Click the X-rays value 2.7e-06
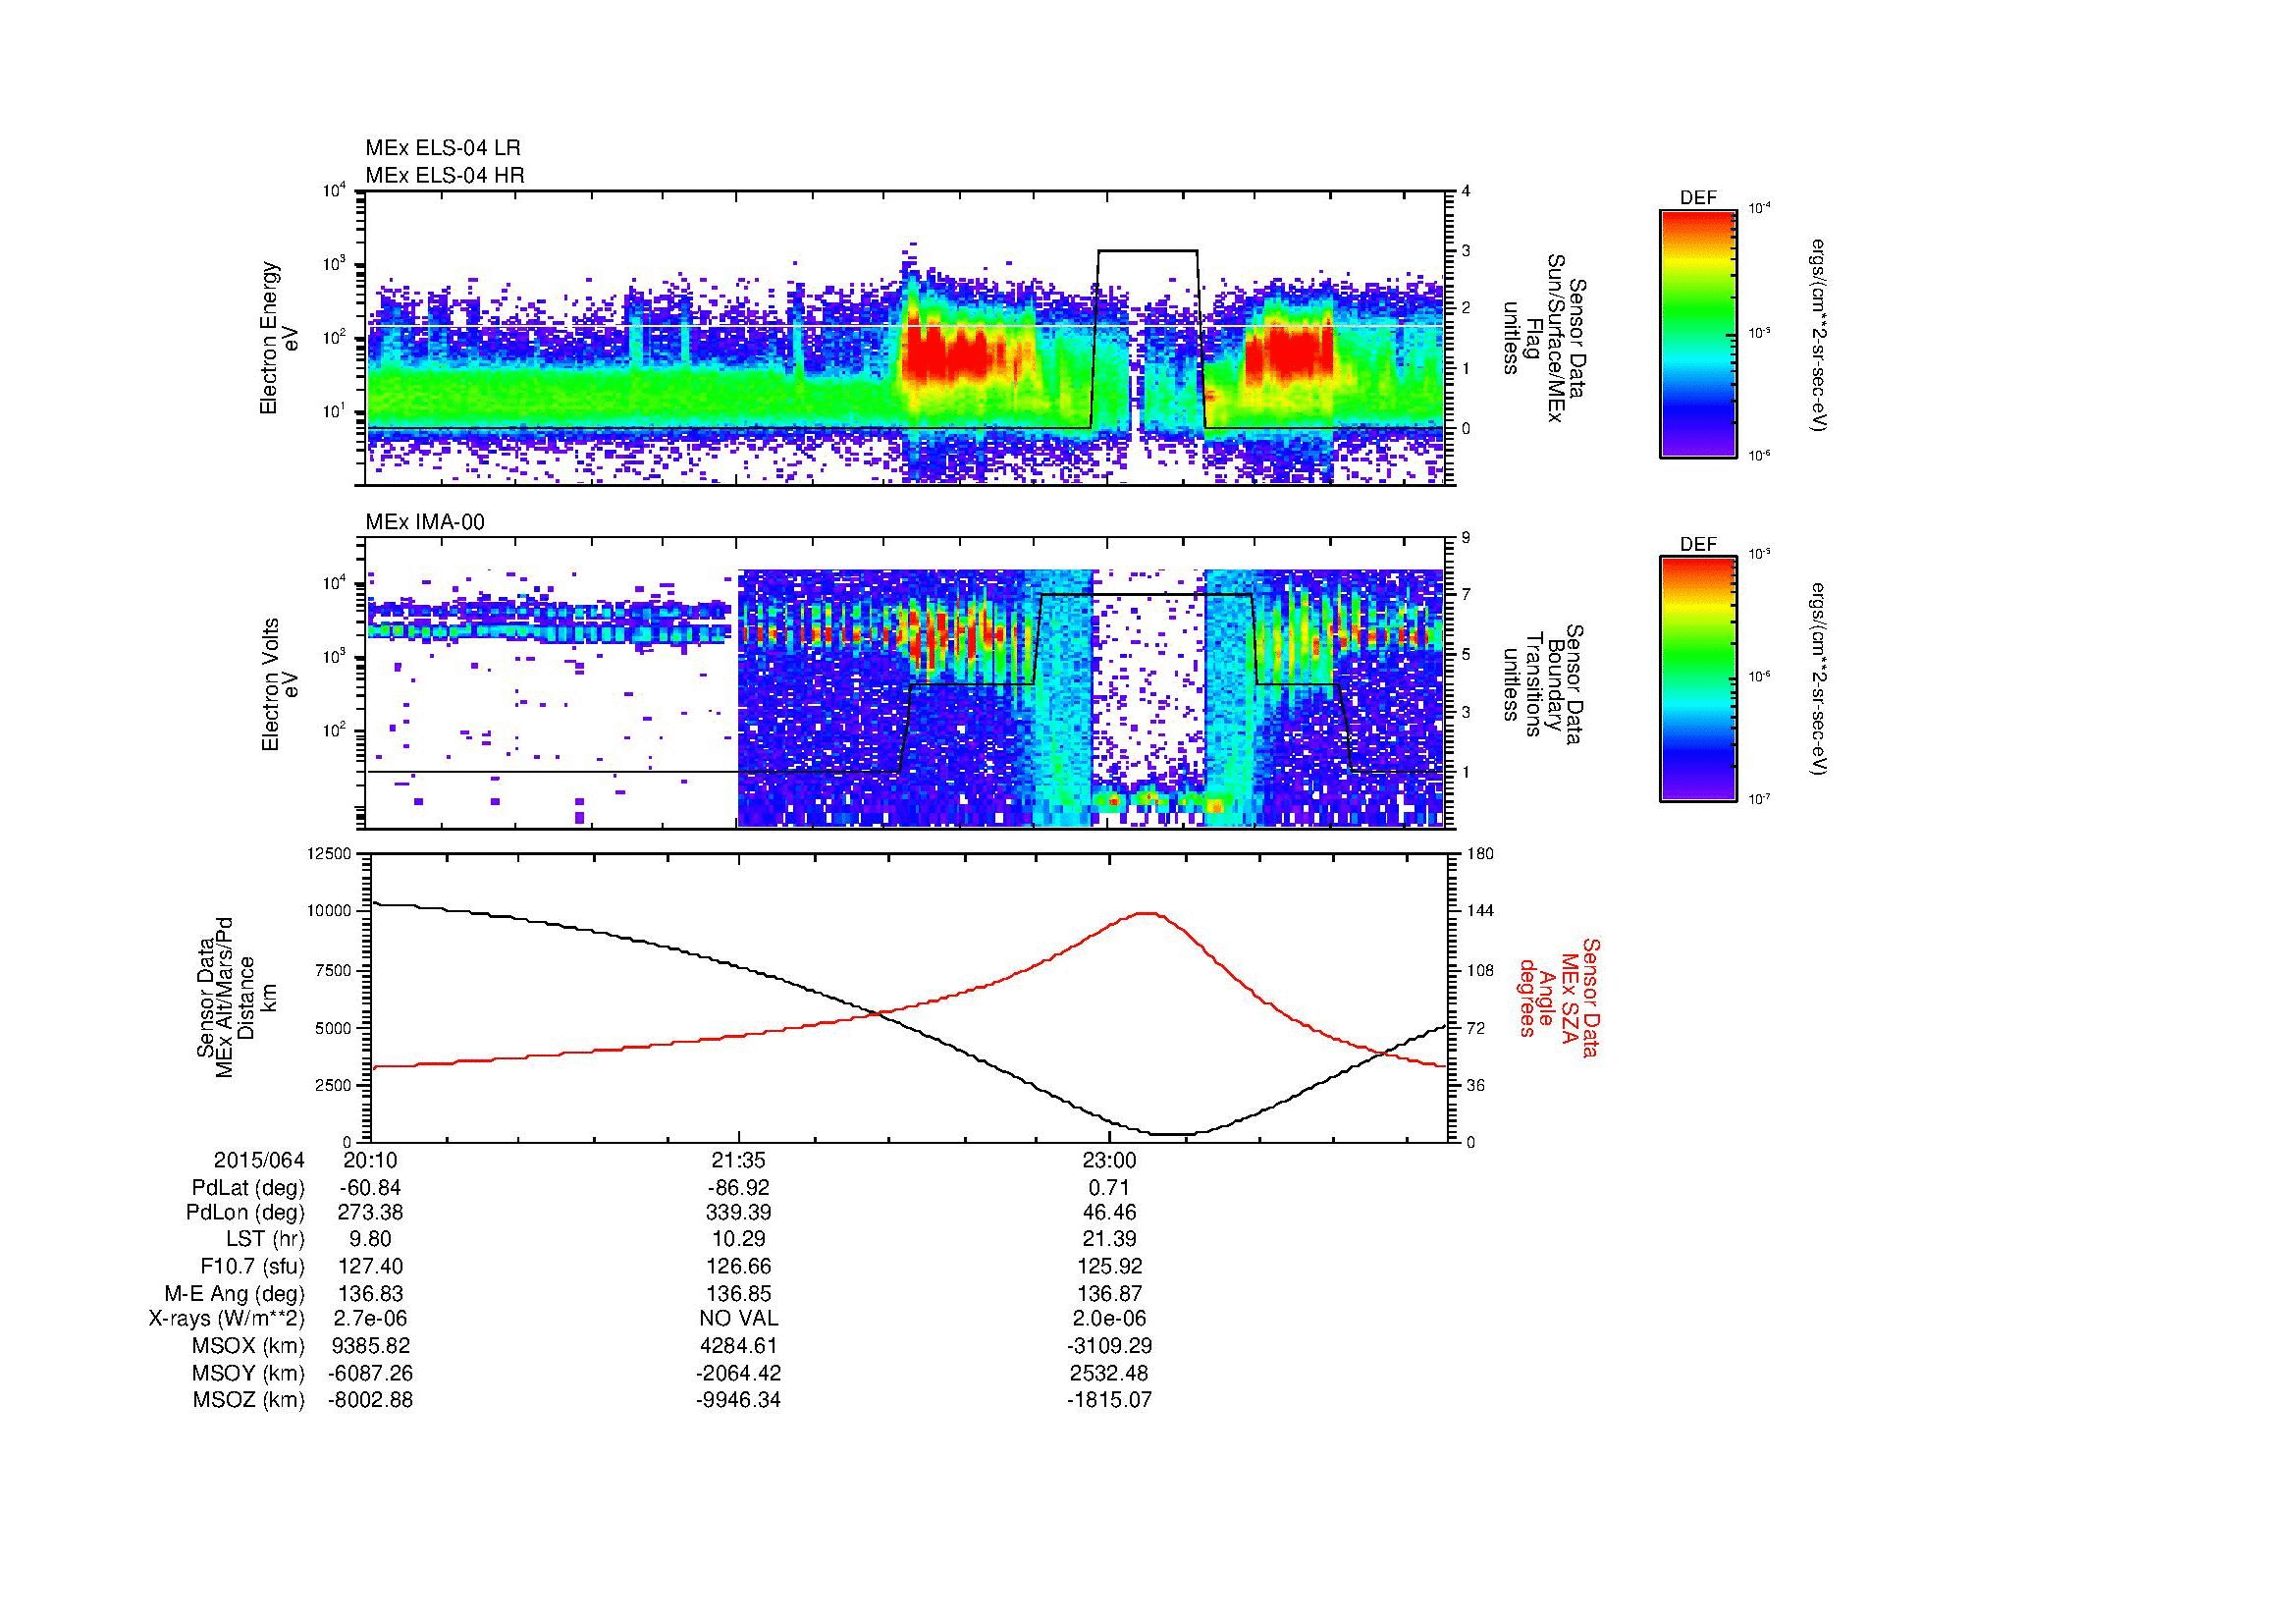The image size is (2296, 1623). pos(371,1319)
